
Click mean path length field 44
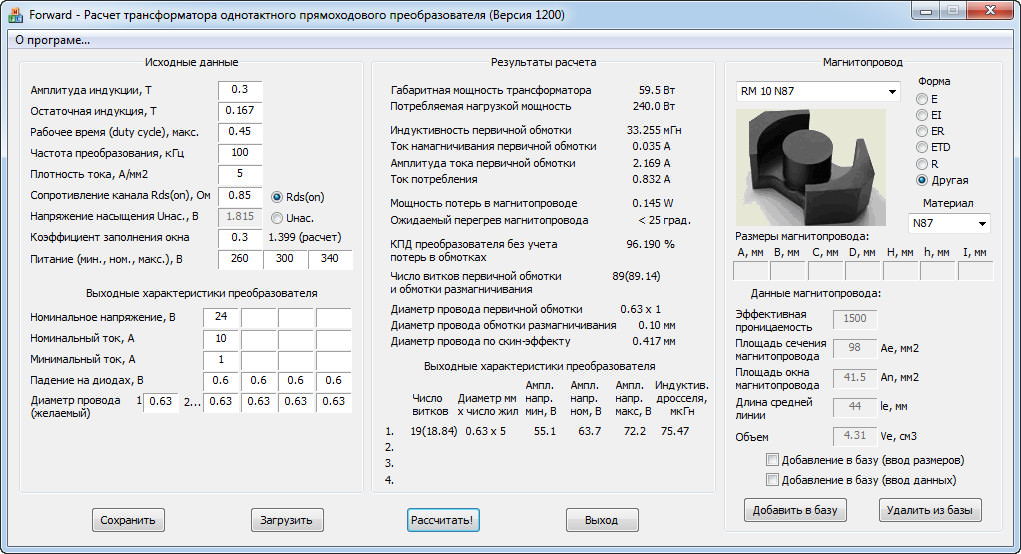pos(855,407)
